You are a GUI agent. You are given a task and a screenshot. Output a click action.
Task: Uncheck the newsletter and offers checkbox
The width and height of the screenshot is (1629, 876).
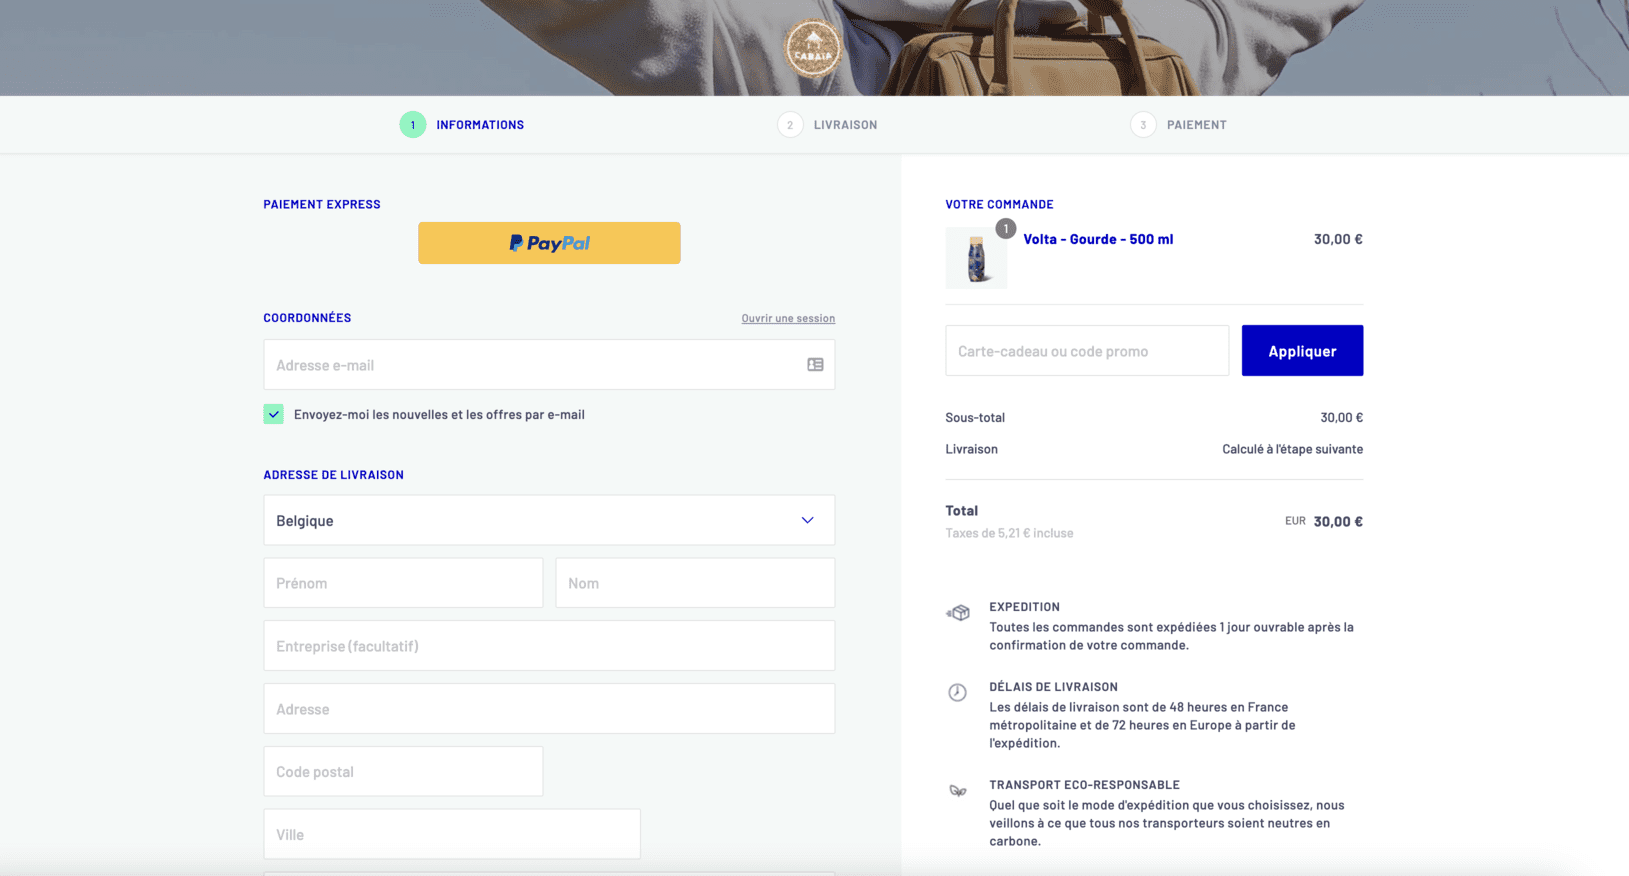(274, 414)
